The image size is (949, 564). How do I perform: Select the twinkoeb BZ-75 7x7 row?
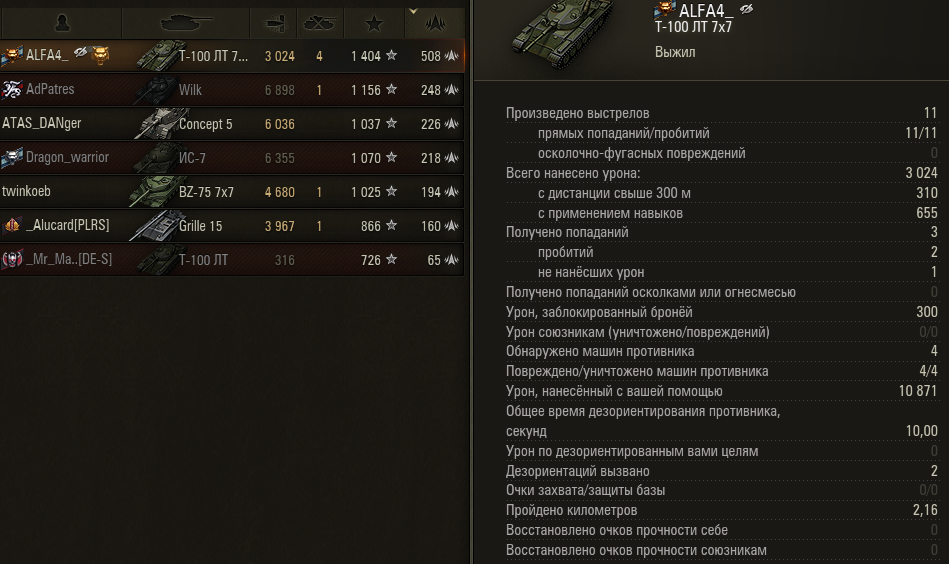tap(232, 192)
